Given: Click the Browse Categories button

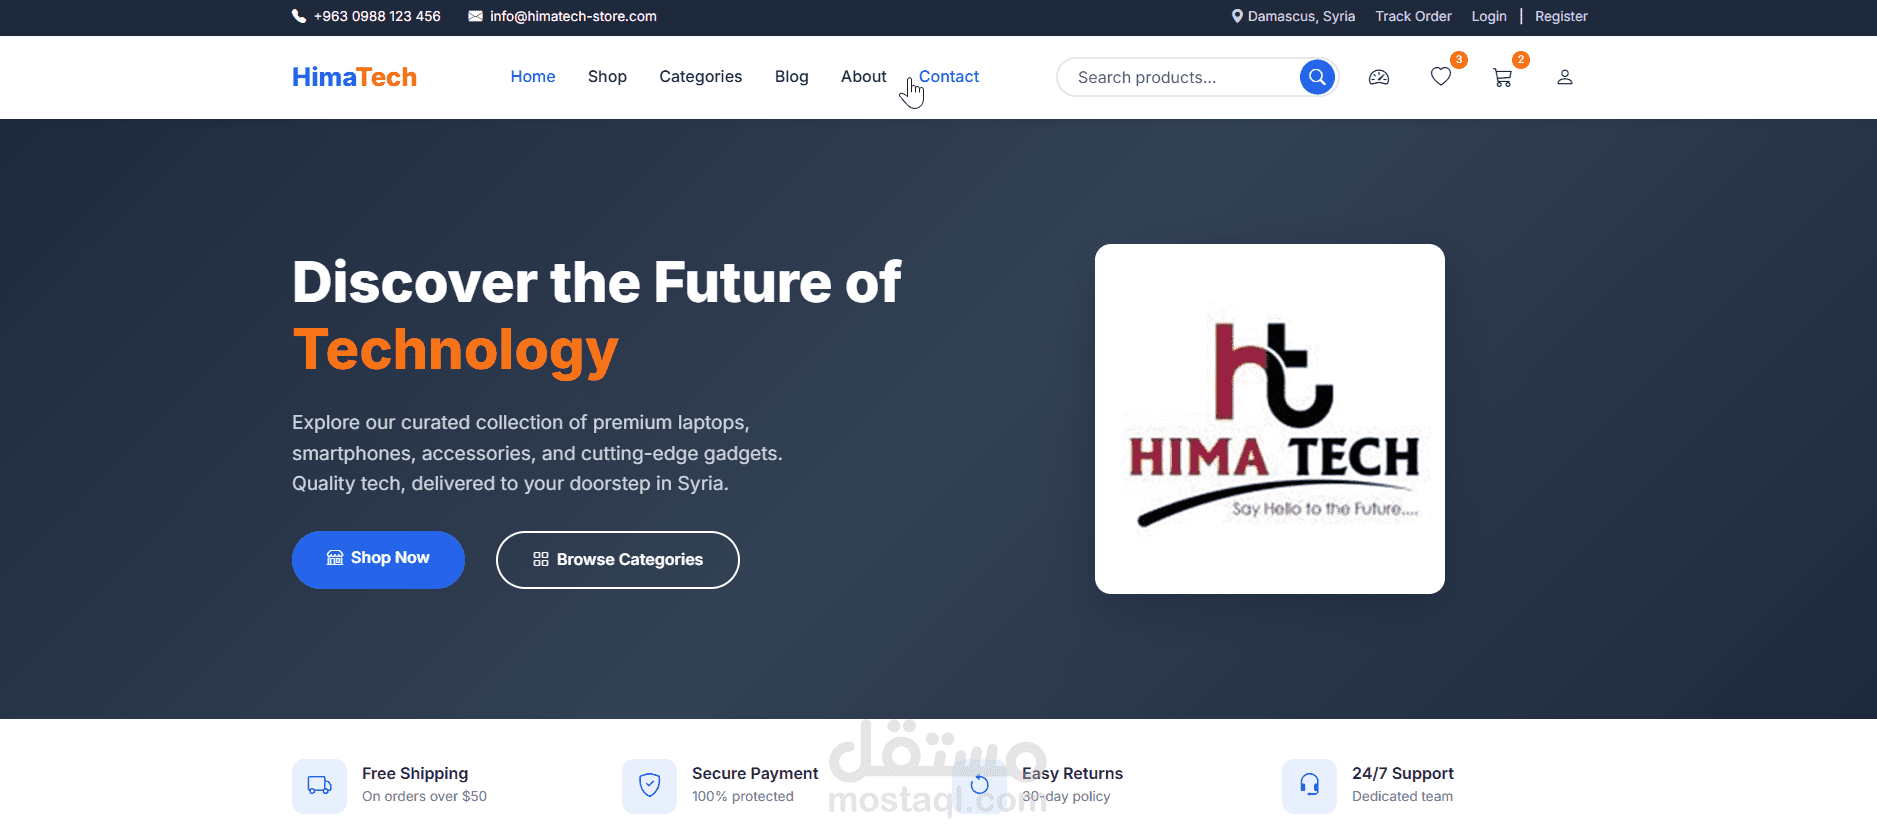Looking at the screenshot, I should coord(618,560).
